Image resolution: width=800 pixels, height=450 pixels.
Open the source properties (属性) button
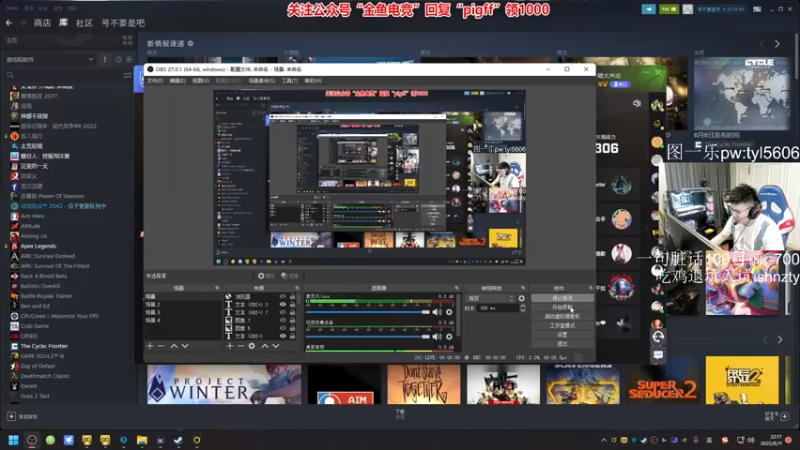coord(266,276)
